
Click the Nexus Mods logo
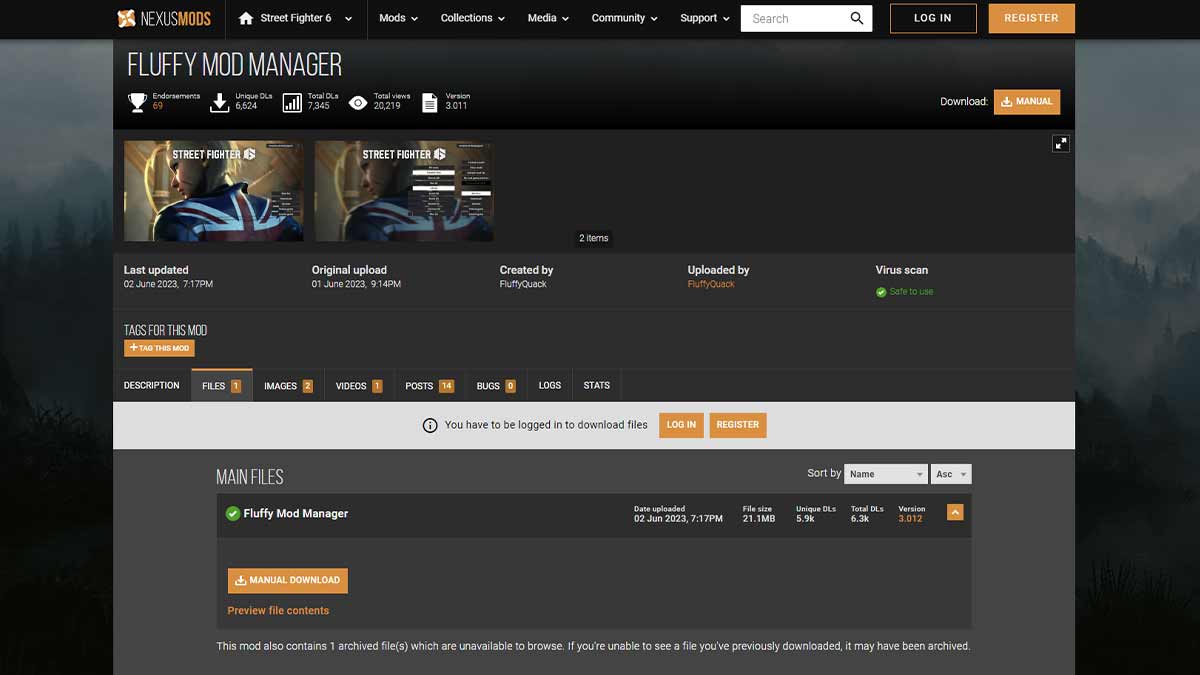tap(164, 18)
